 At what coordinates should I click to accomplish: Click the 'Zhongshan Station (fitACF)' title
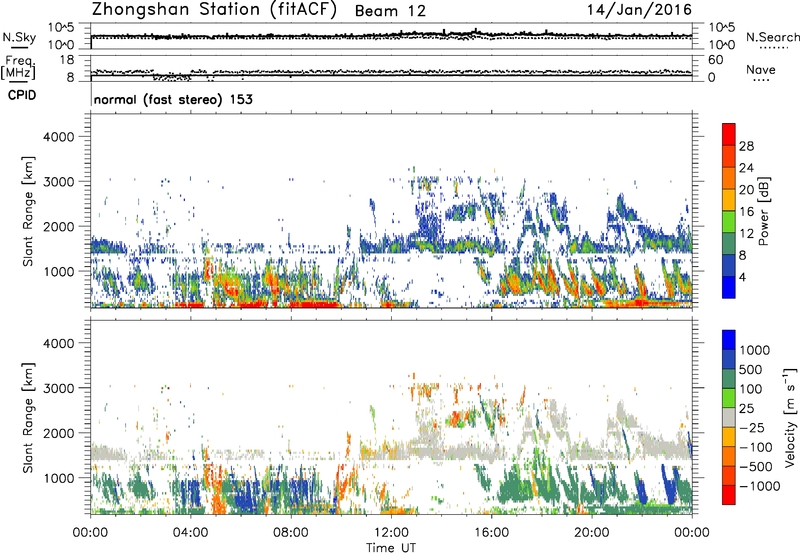tap(214, 10)
